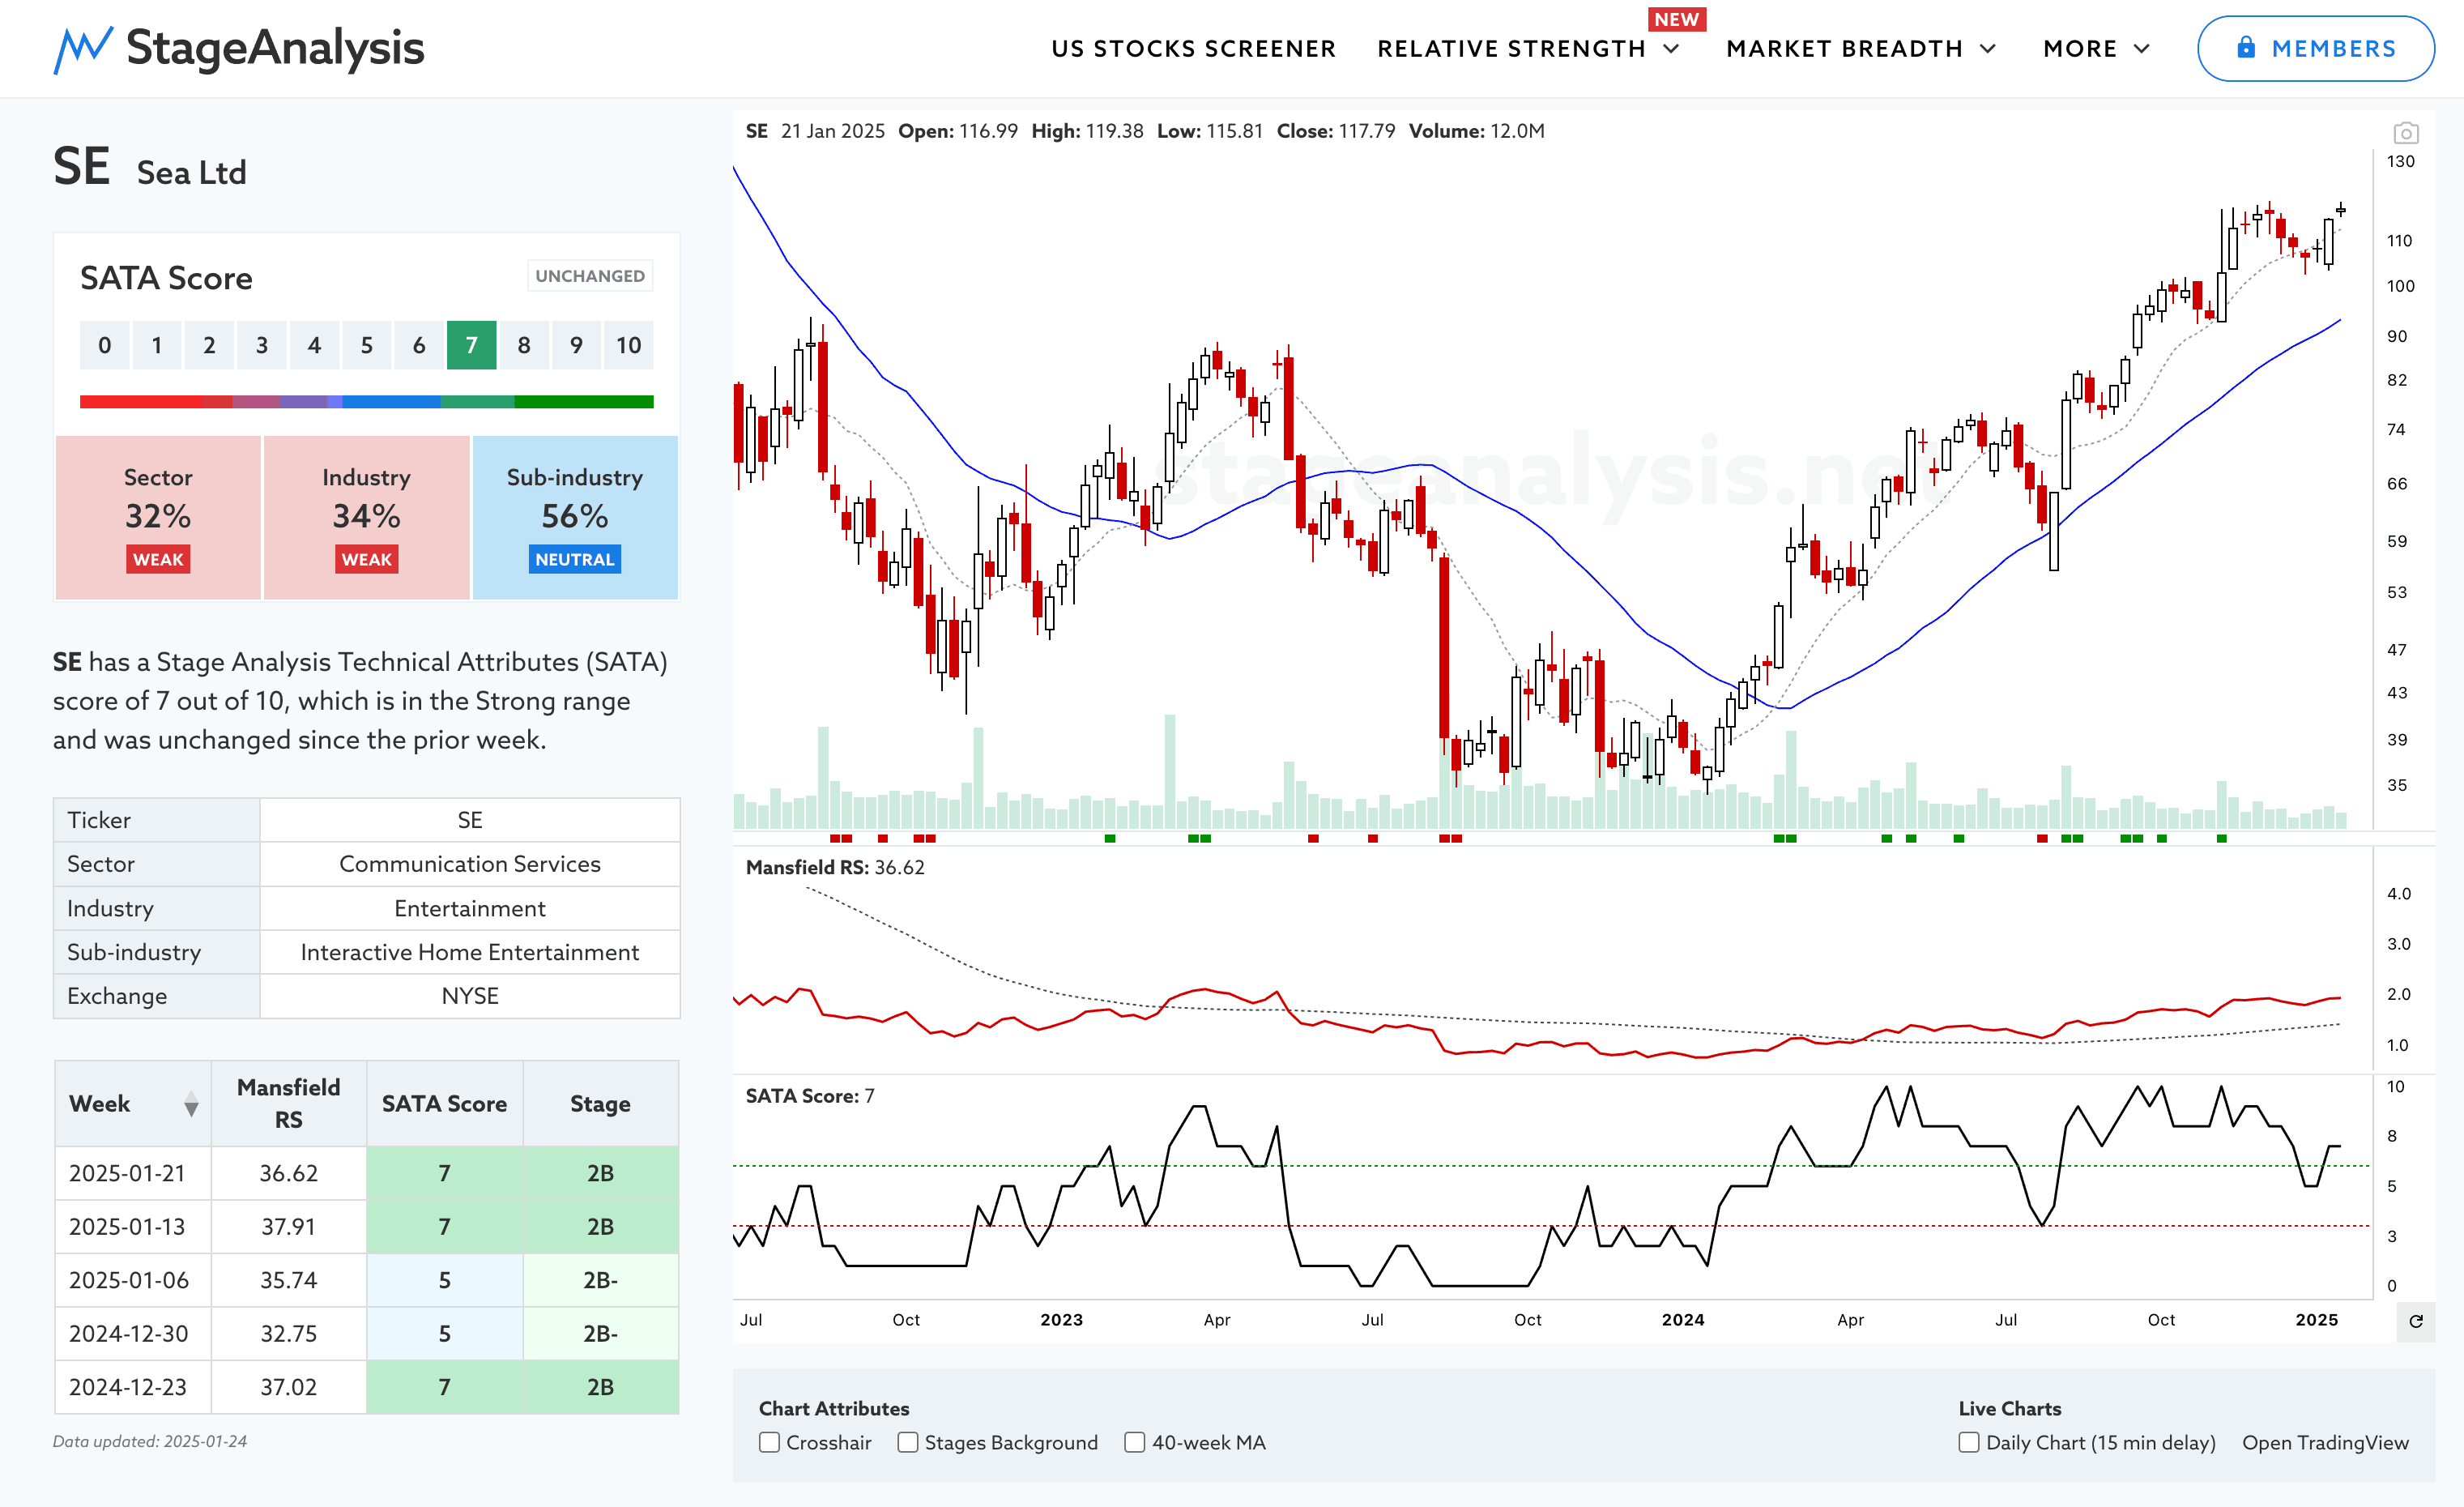2464x1507 pixels.
Task: Click the SE ticker heading
Action: tap(81, 166)
